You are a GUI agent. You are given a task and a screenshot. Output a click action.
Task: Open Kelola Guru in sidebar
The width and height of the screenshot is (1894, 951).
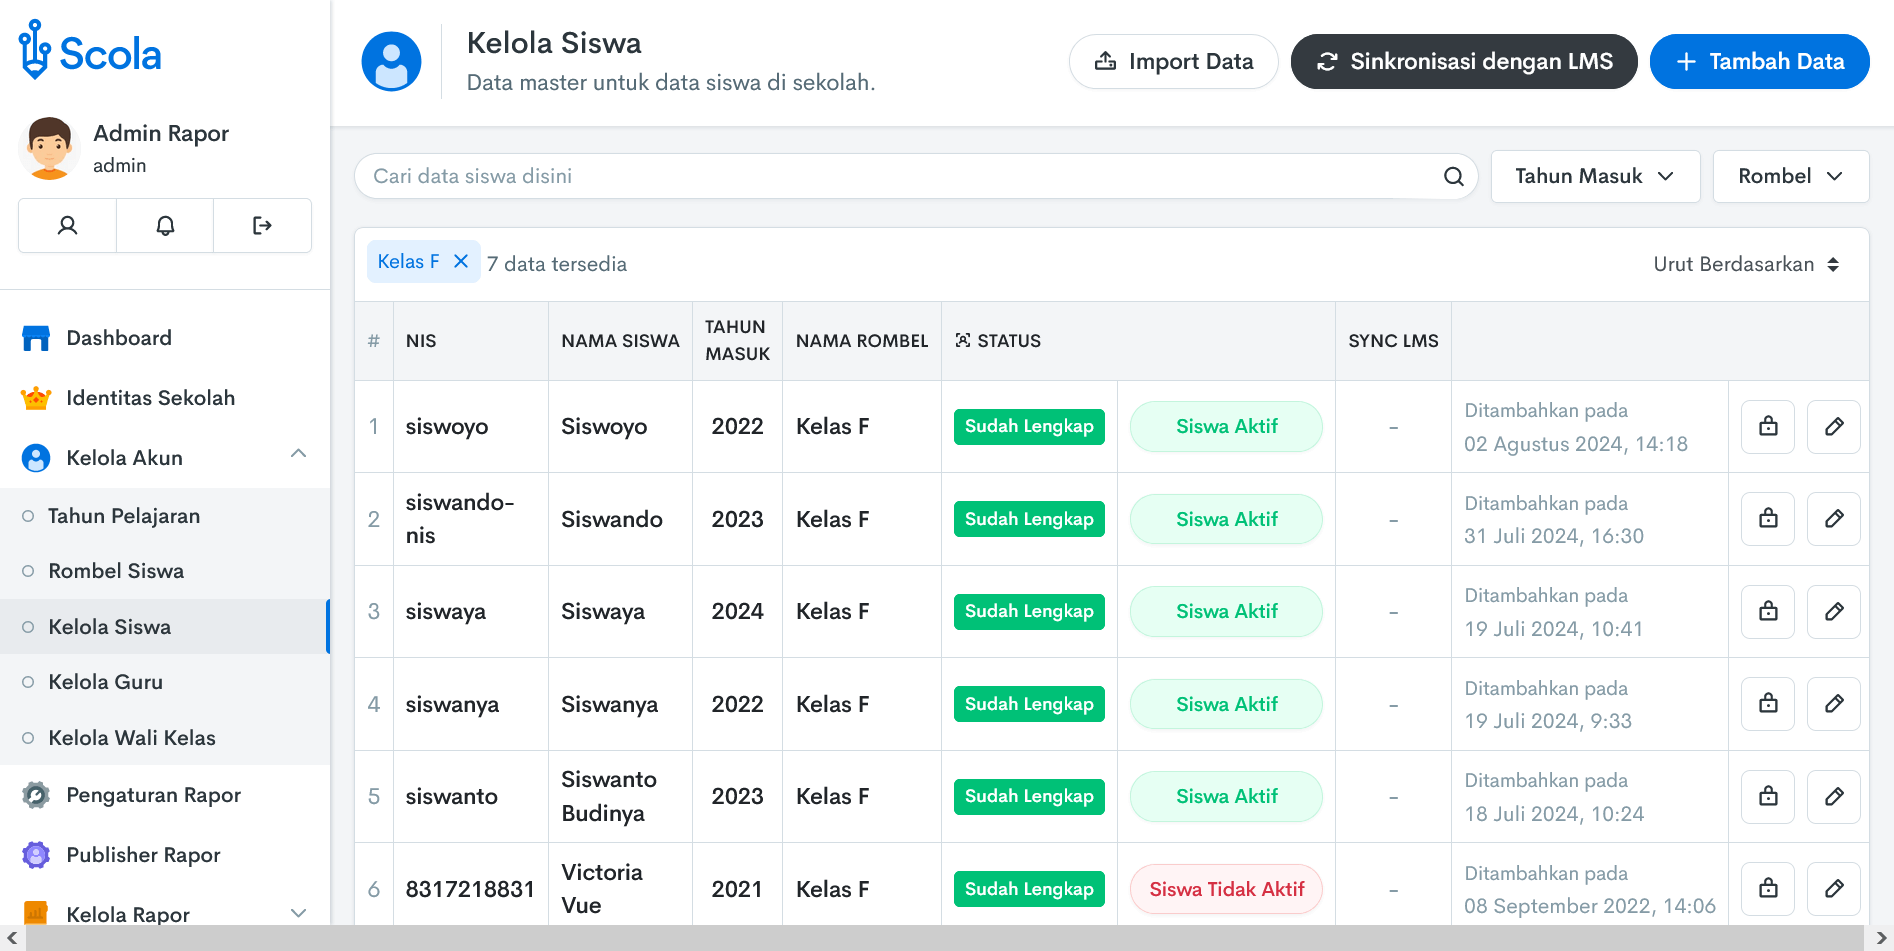[105, 682]
